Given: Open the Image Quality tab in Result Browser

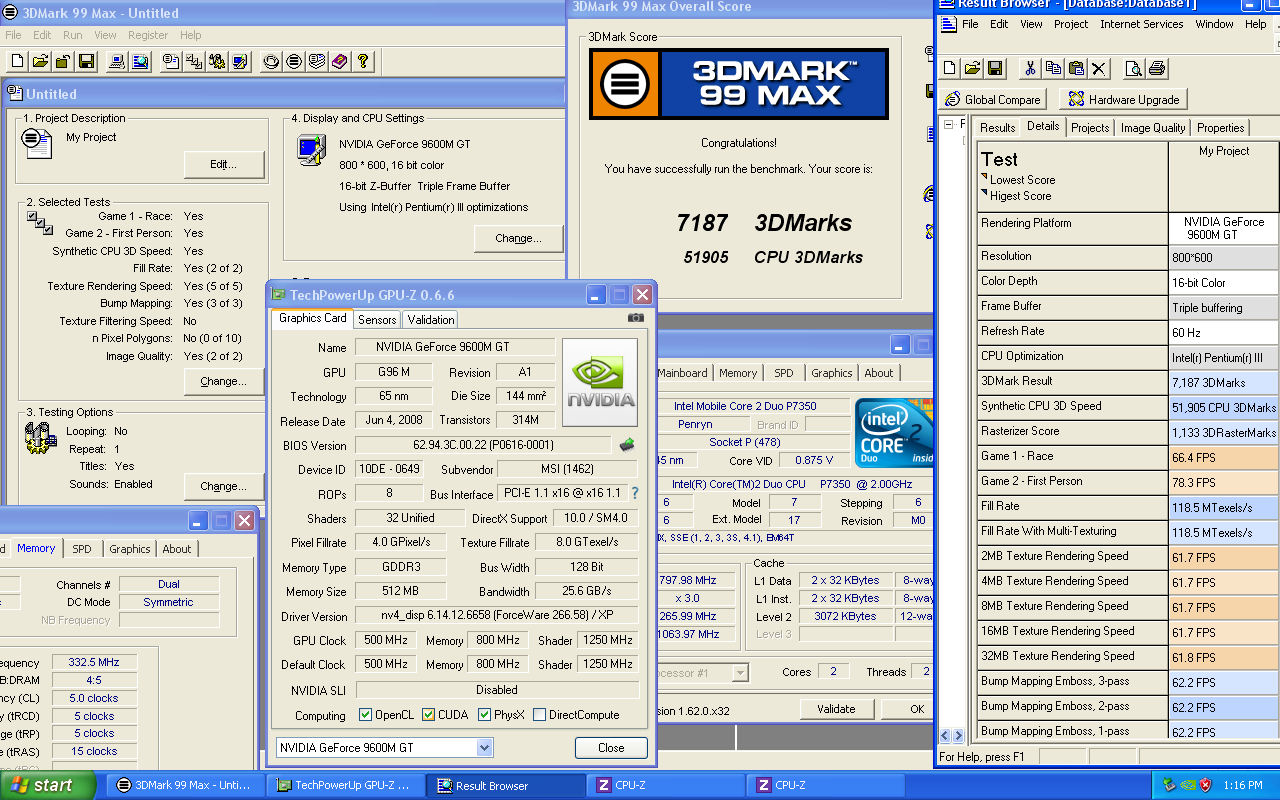Looking at the screenshot, I should point(1153,128).
